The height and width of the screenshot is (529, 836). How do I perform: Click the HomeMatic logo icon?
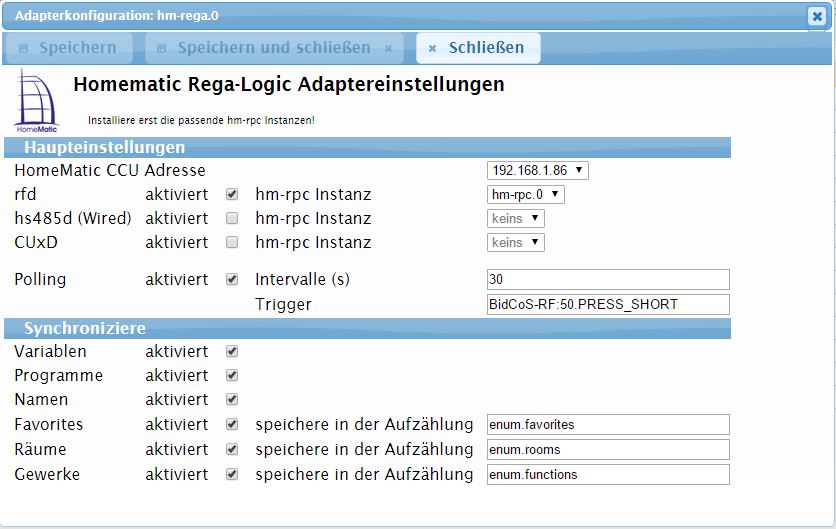click(36, 100)
